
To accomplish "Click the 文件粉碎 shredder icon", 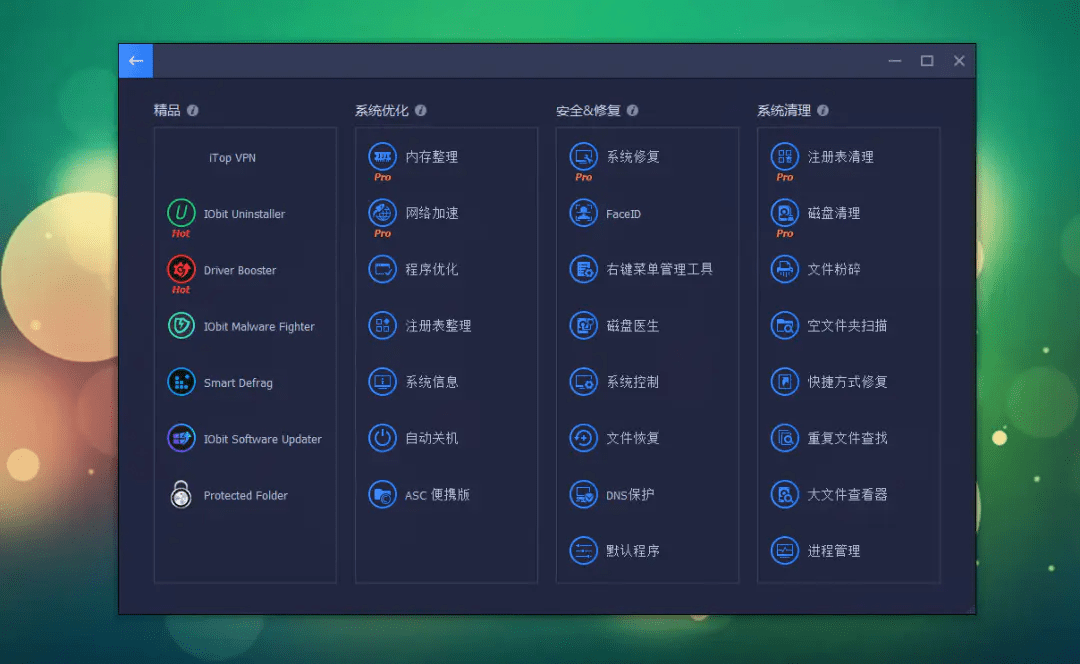I will 785,269.
